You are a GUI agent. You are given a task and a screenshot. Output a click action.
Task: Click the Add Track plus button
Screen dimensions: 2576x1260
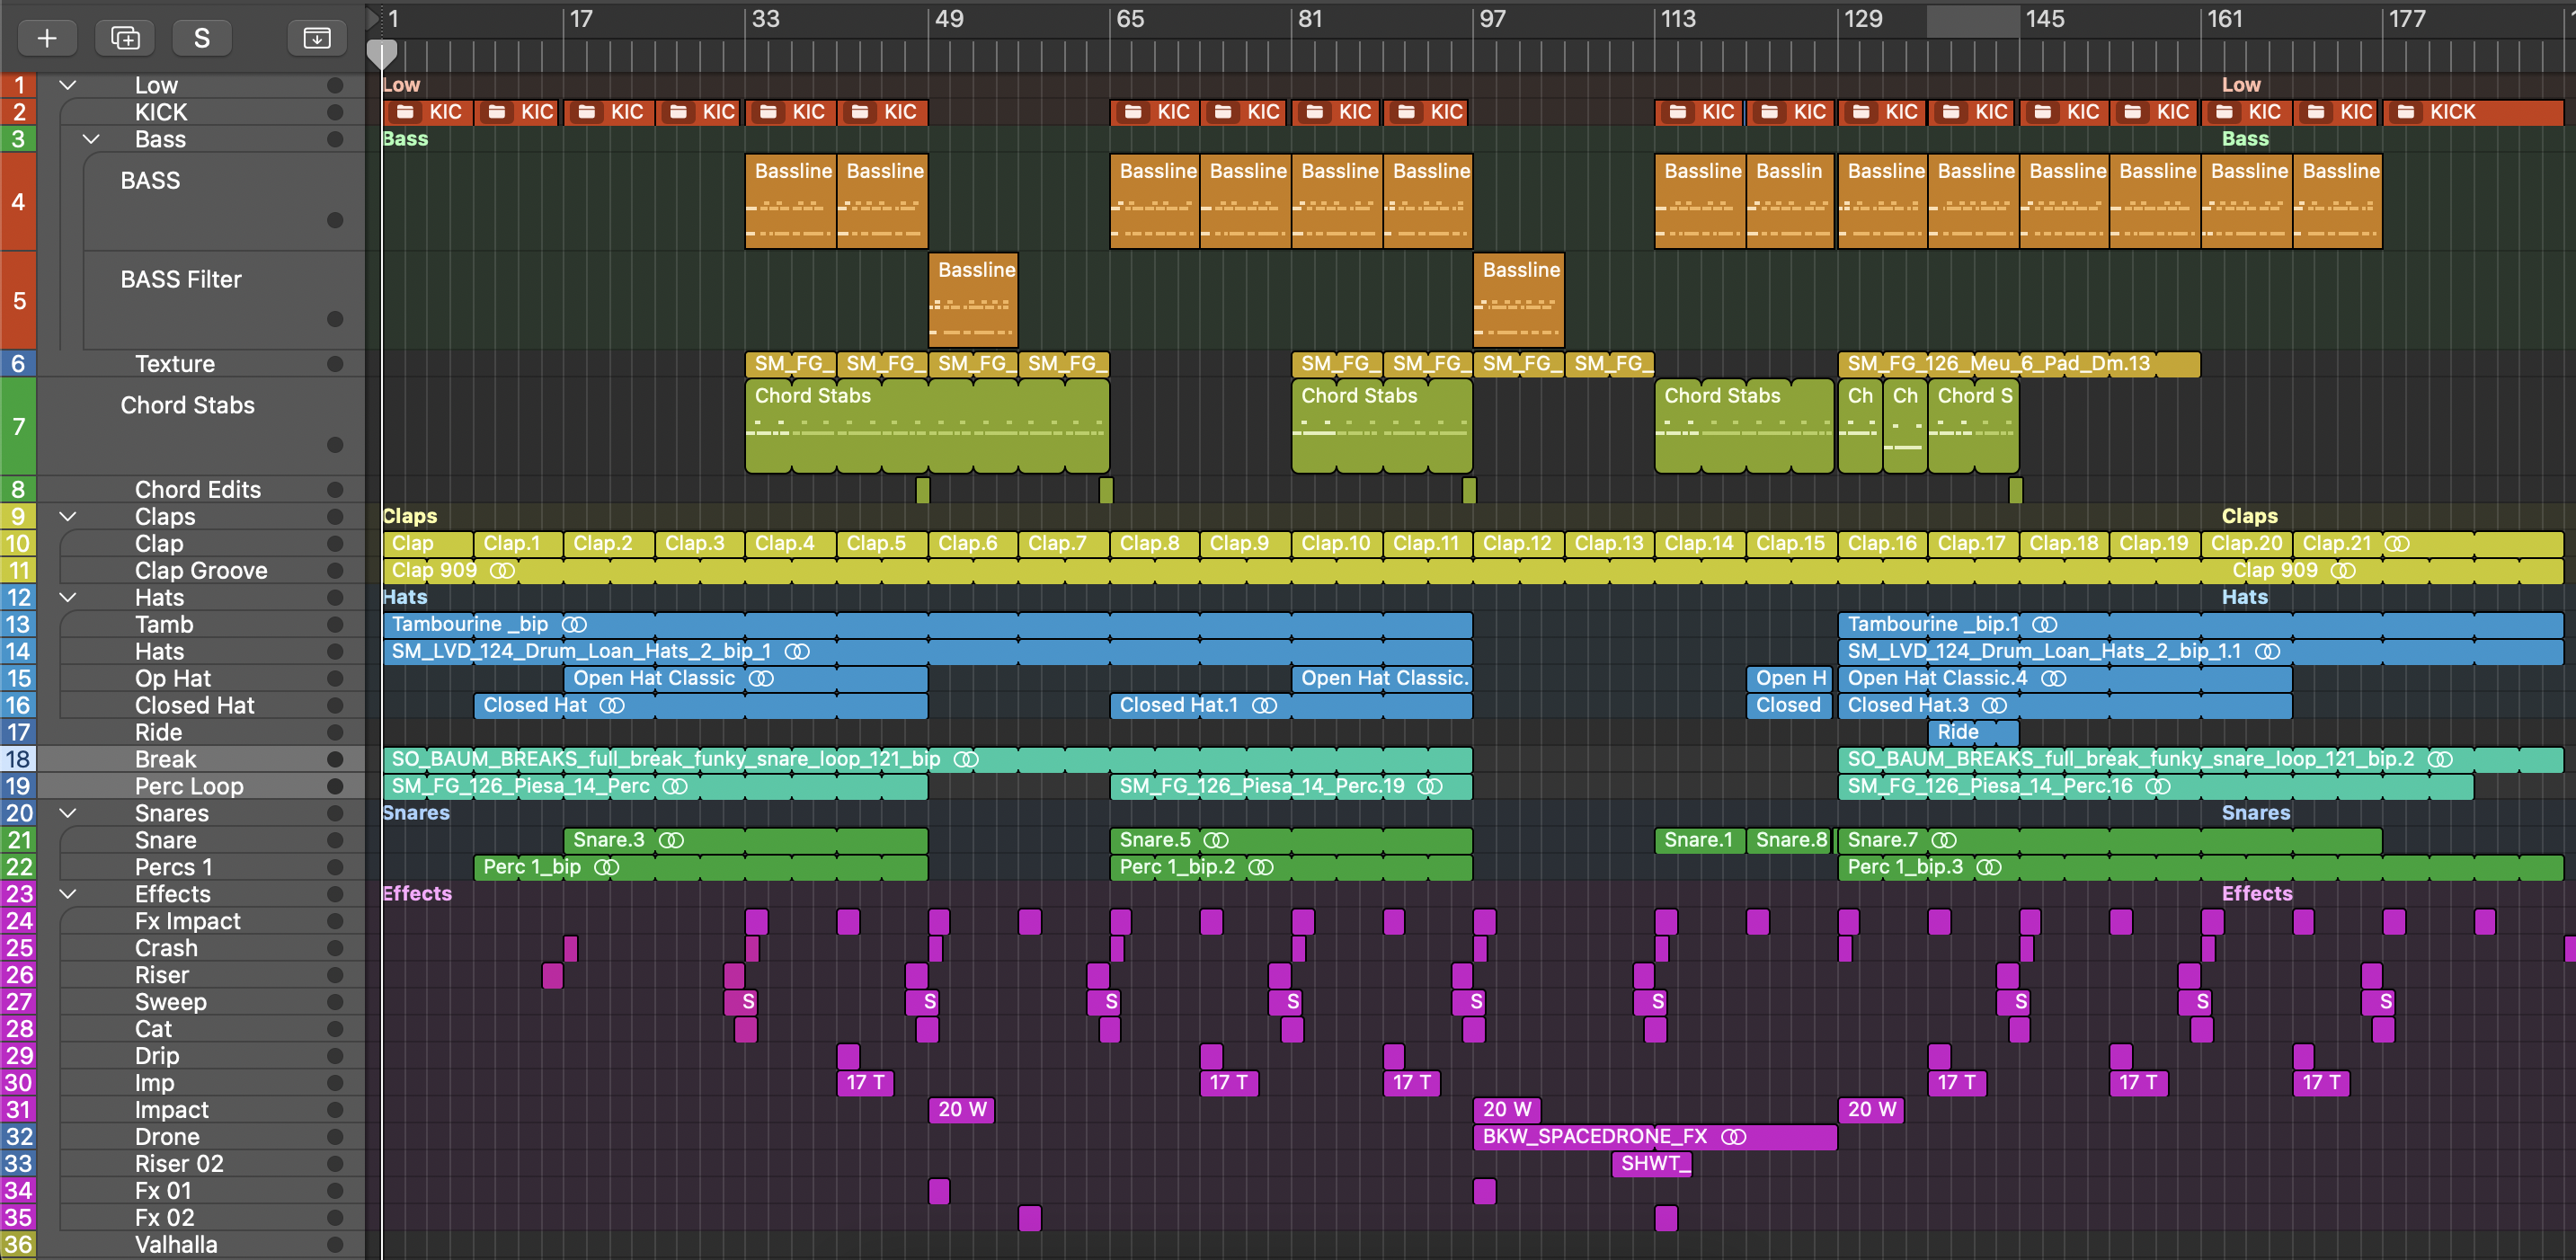(x=46, y=38)
